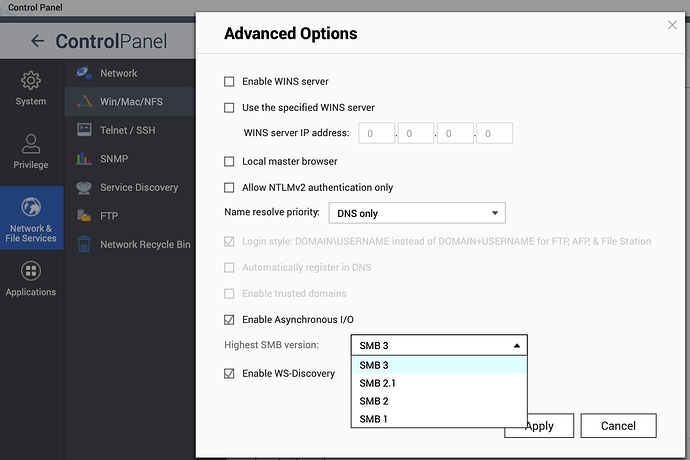Open the Applications grid icon section
Image resolution: width=690 pixels, height=460 pixels.
click(x=30, y=271)
